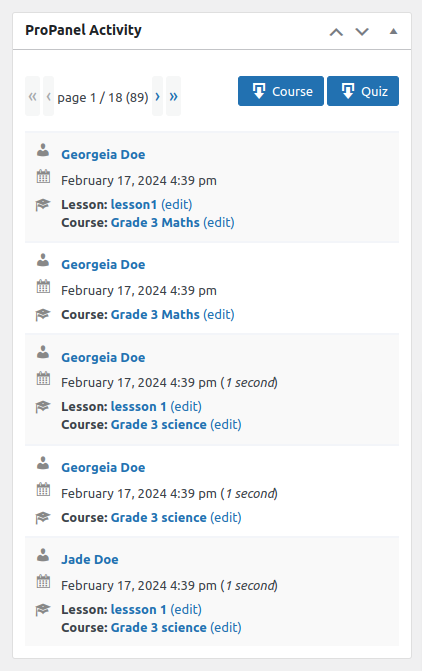Edit lessson 1 in Jade Doe entry

(186, 609)
